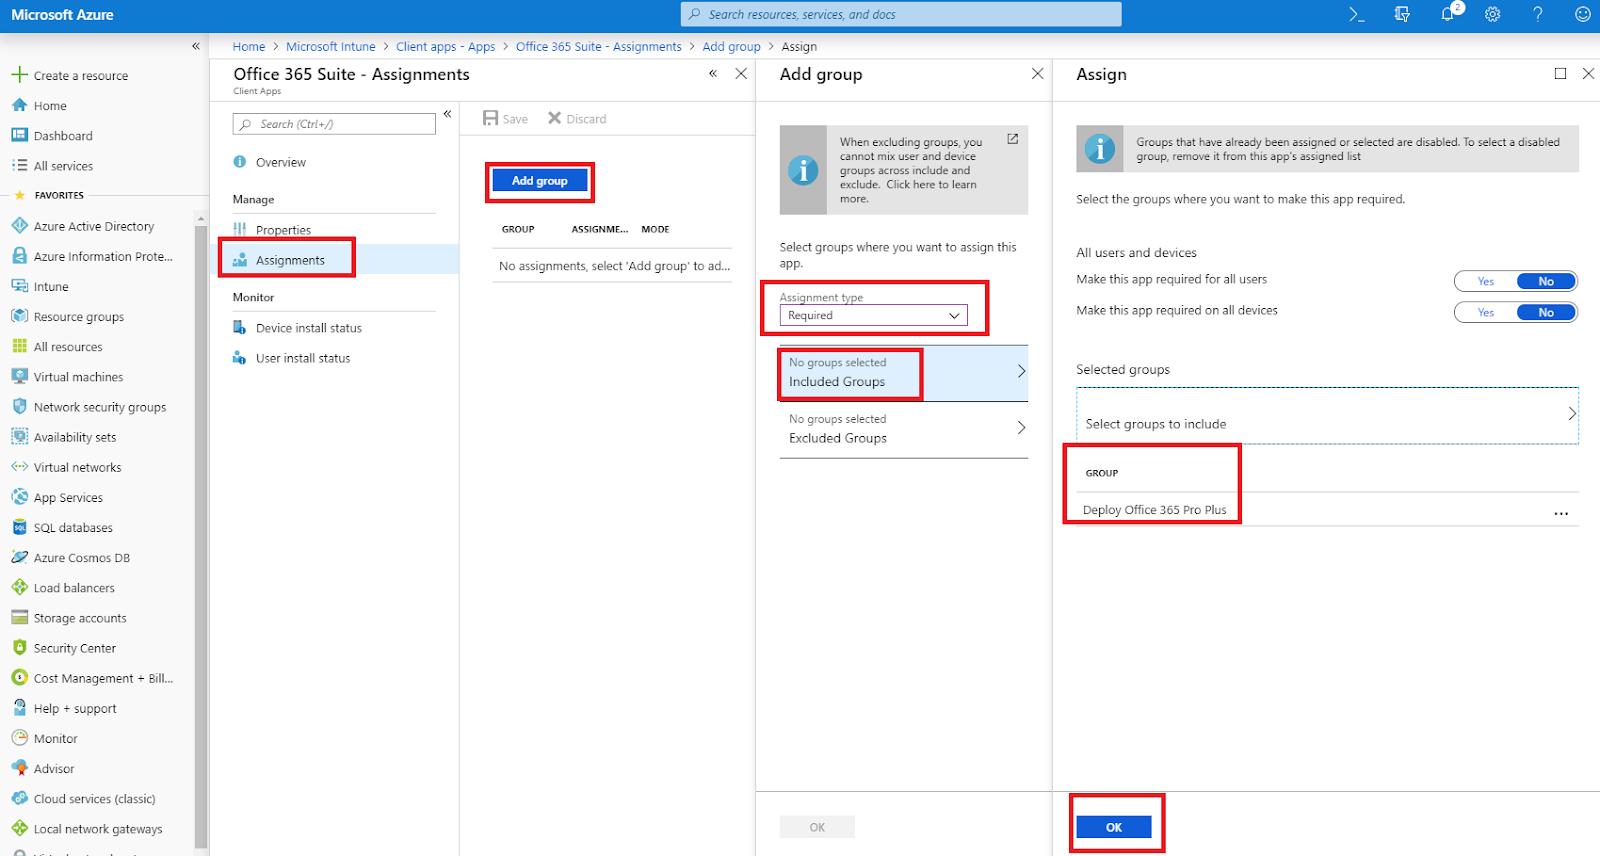Focus the top search resources box
This screenshot has height=856, width=1600.
point(901,14)
